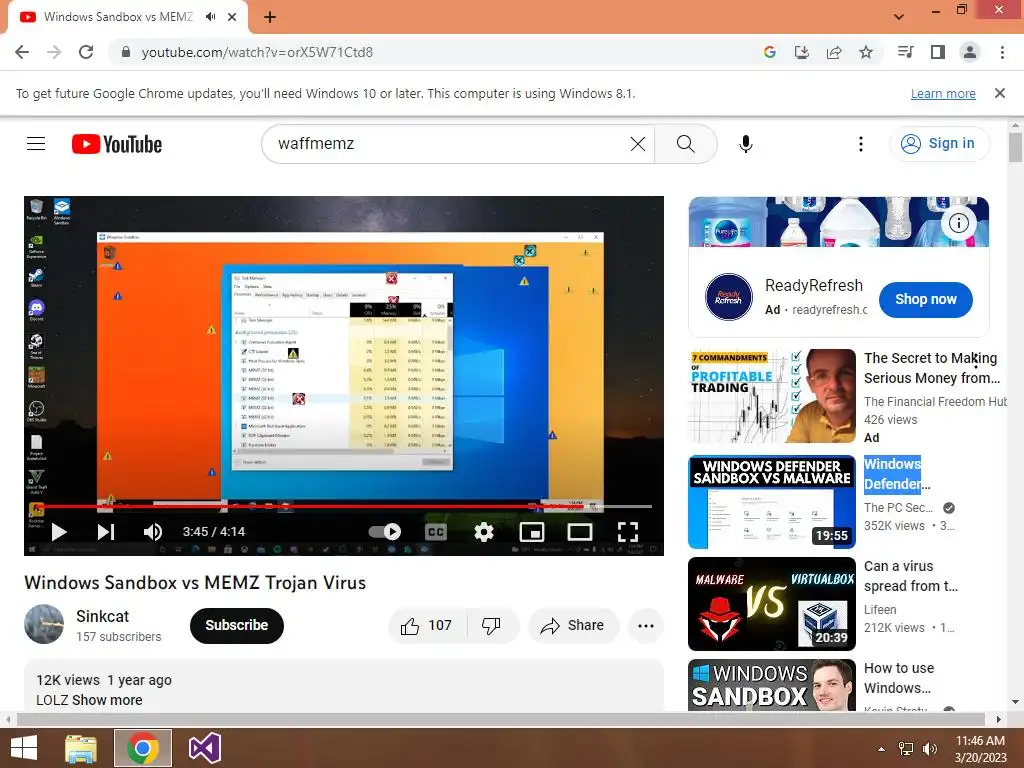Click the Shop now button

coord(925,300)
